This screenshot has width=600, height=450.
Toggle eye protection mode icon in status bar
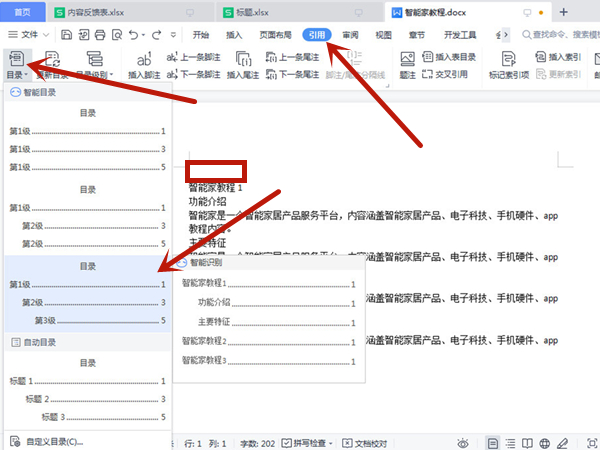(x=467, y=442)
